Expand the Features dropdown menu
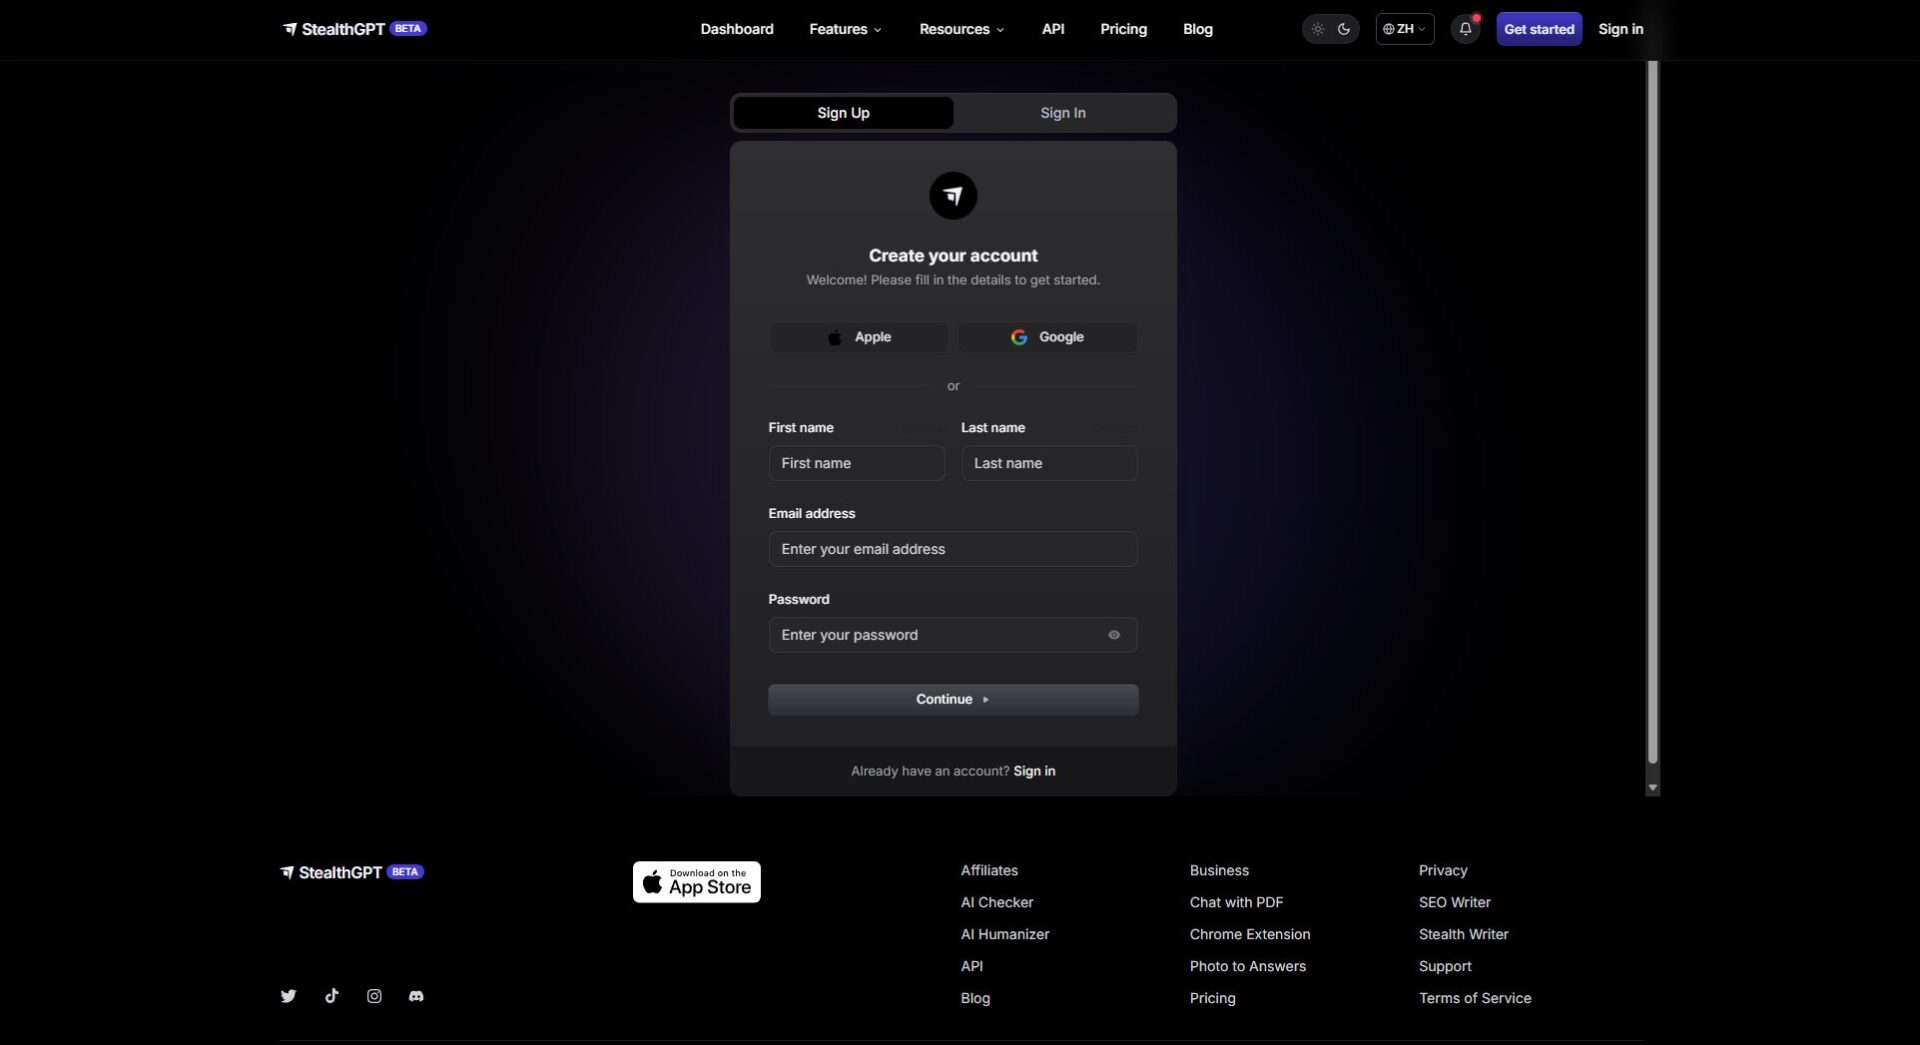 coord(845,29)
